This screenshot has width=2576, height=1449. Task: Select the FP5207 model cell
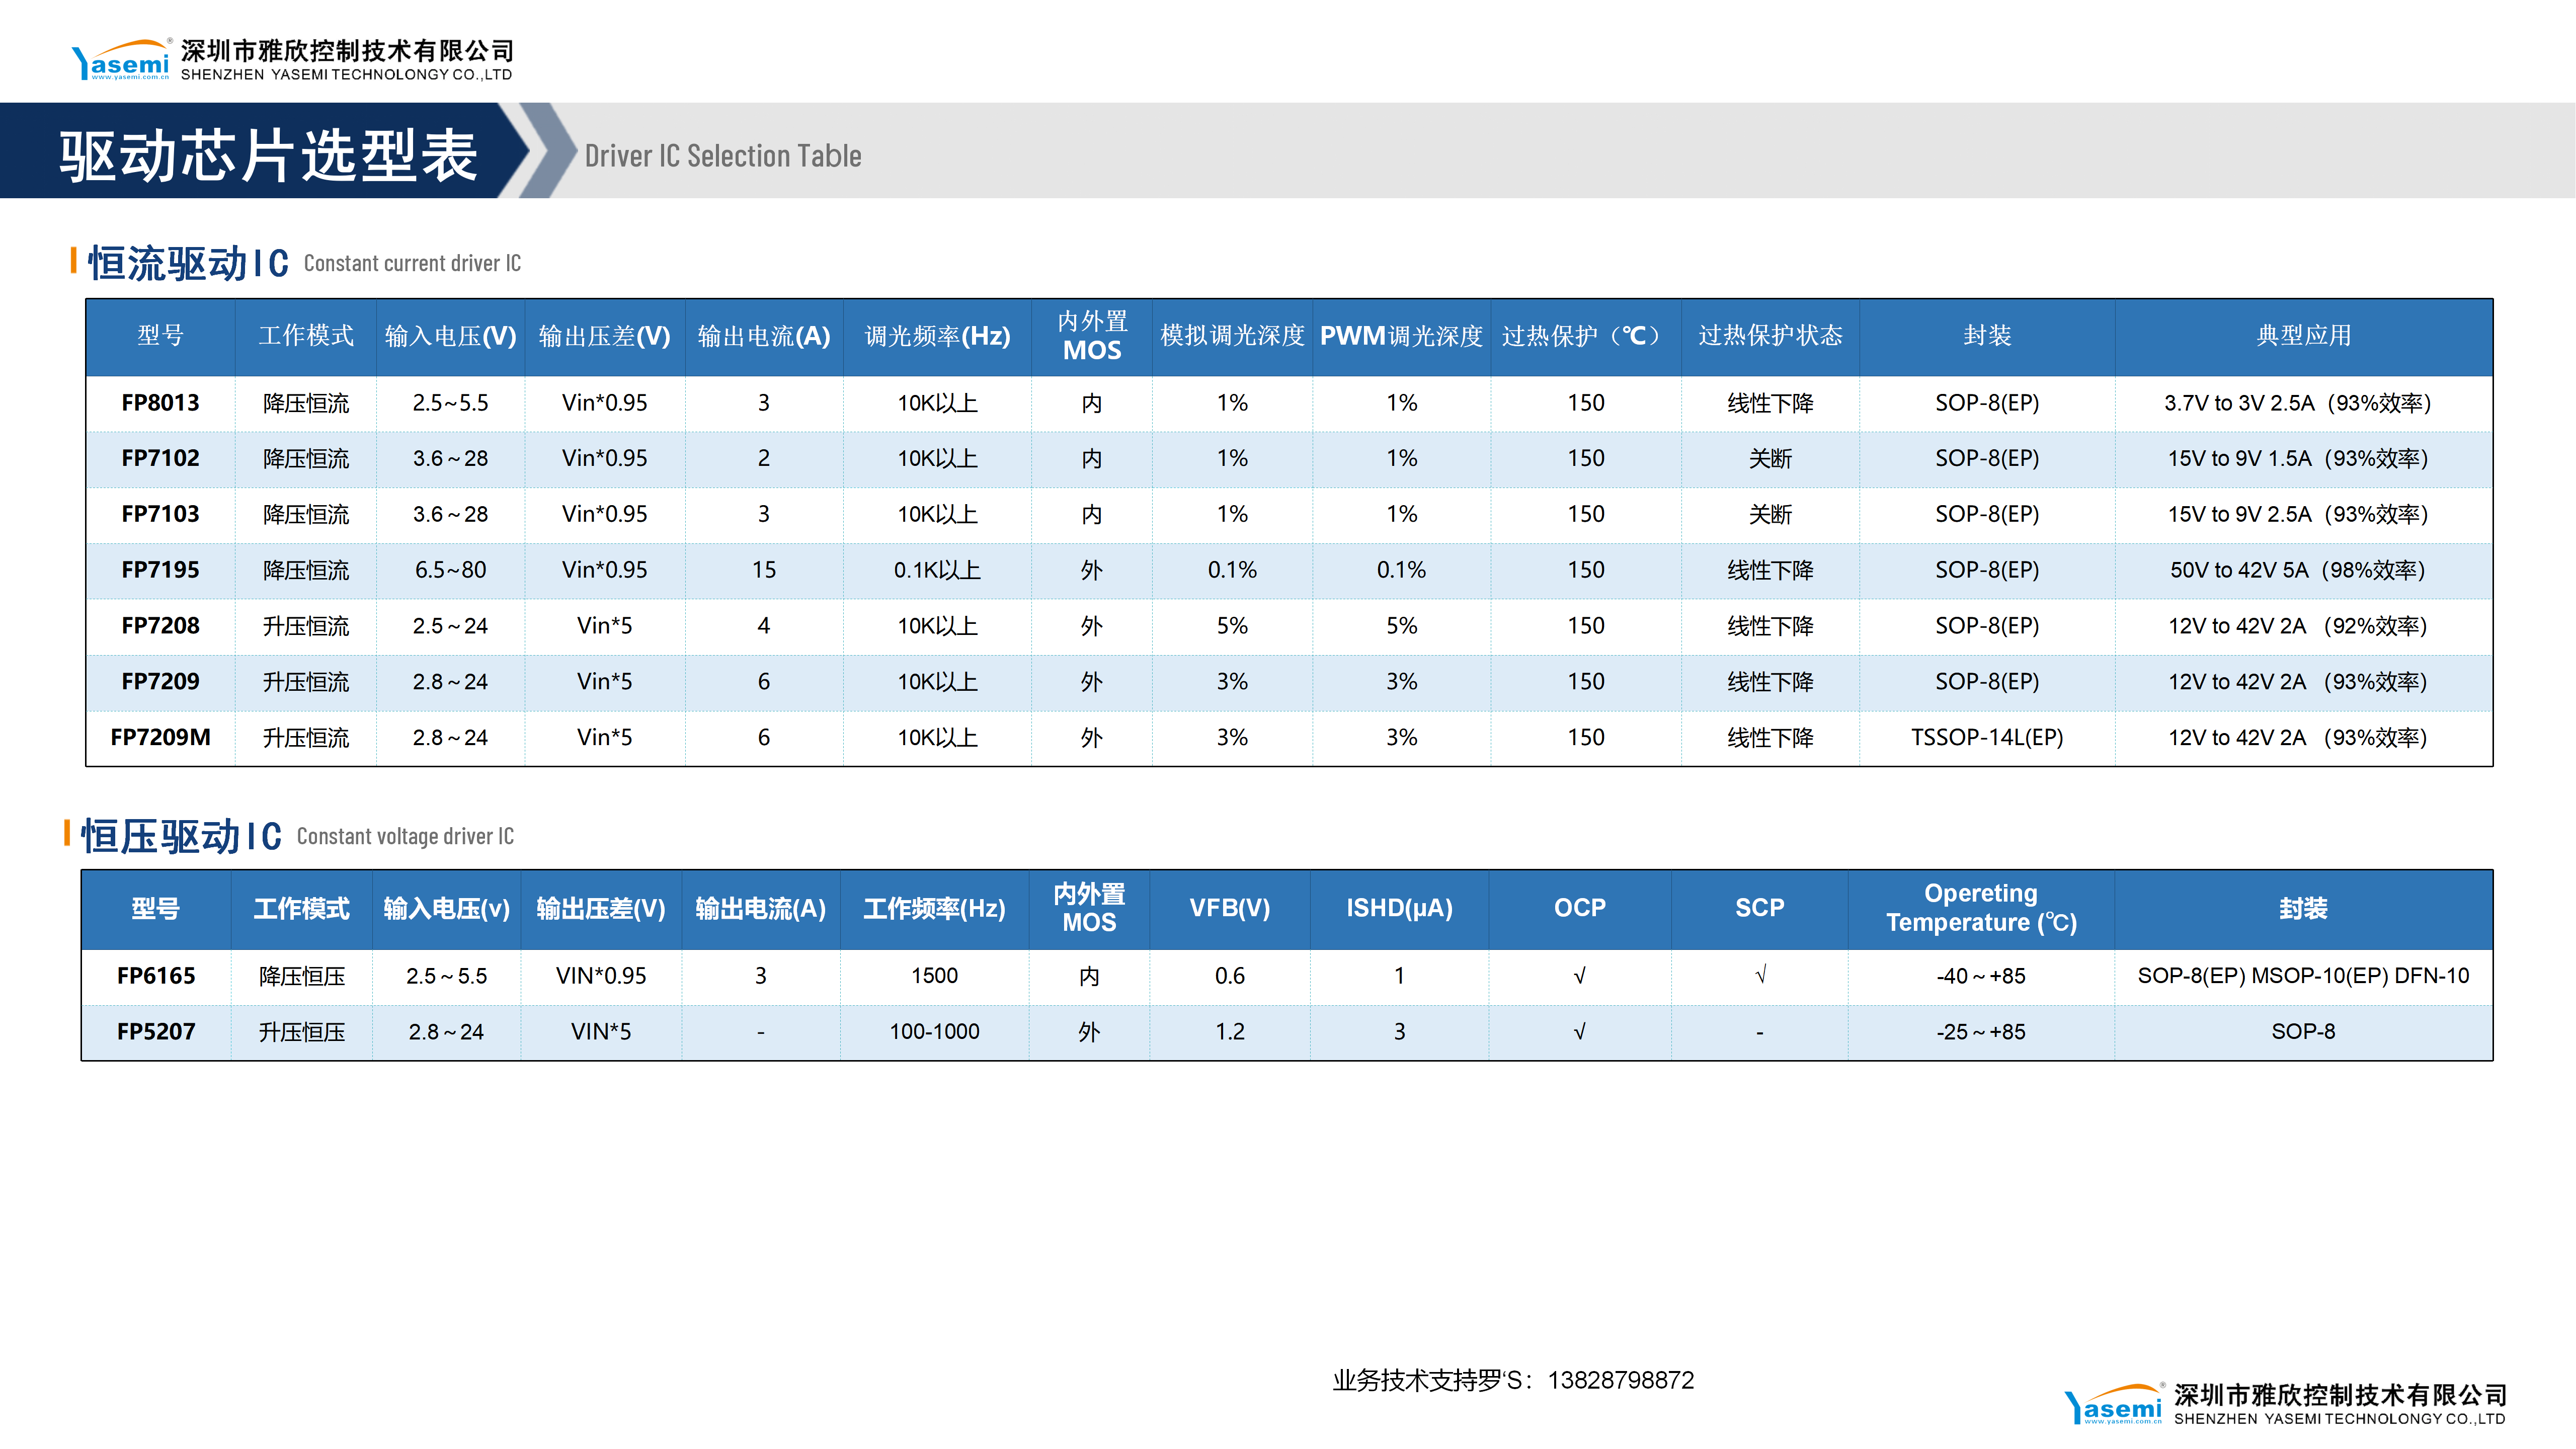[x=156, y=1032]
